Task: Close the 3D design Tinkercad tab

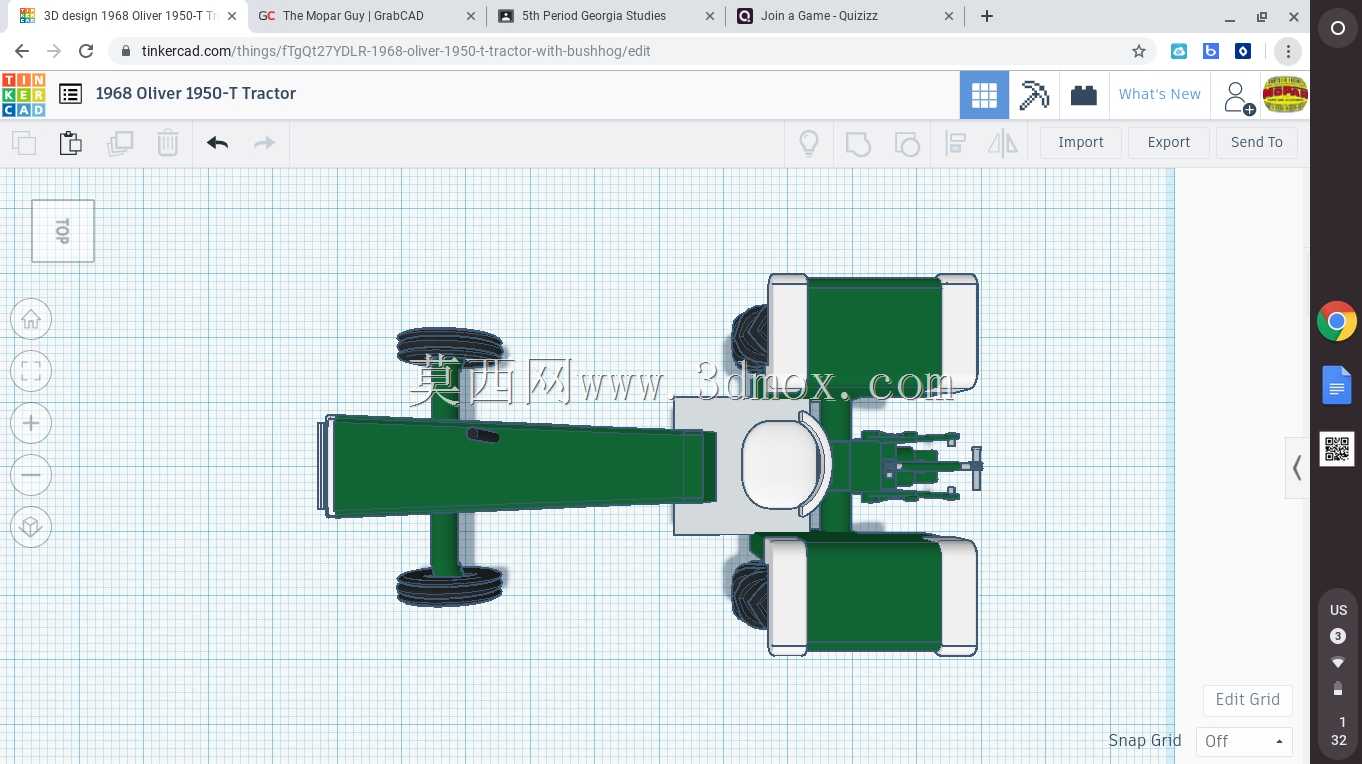Action: pos(231,16)
